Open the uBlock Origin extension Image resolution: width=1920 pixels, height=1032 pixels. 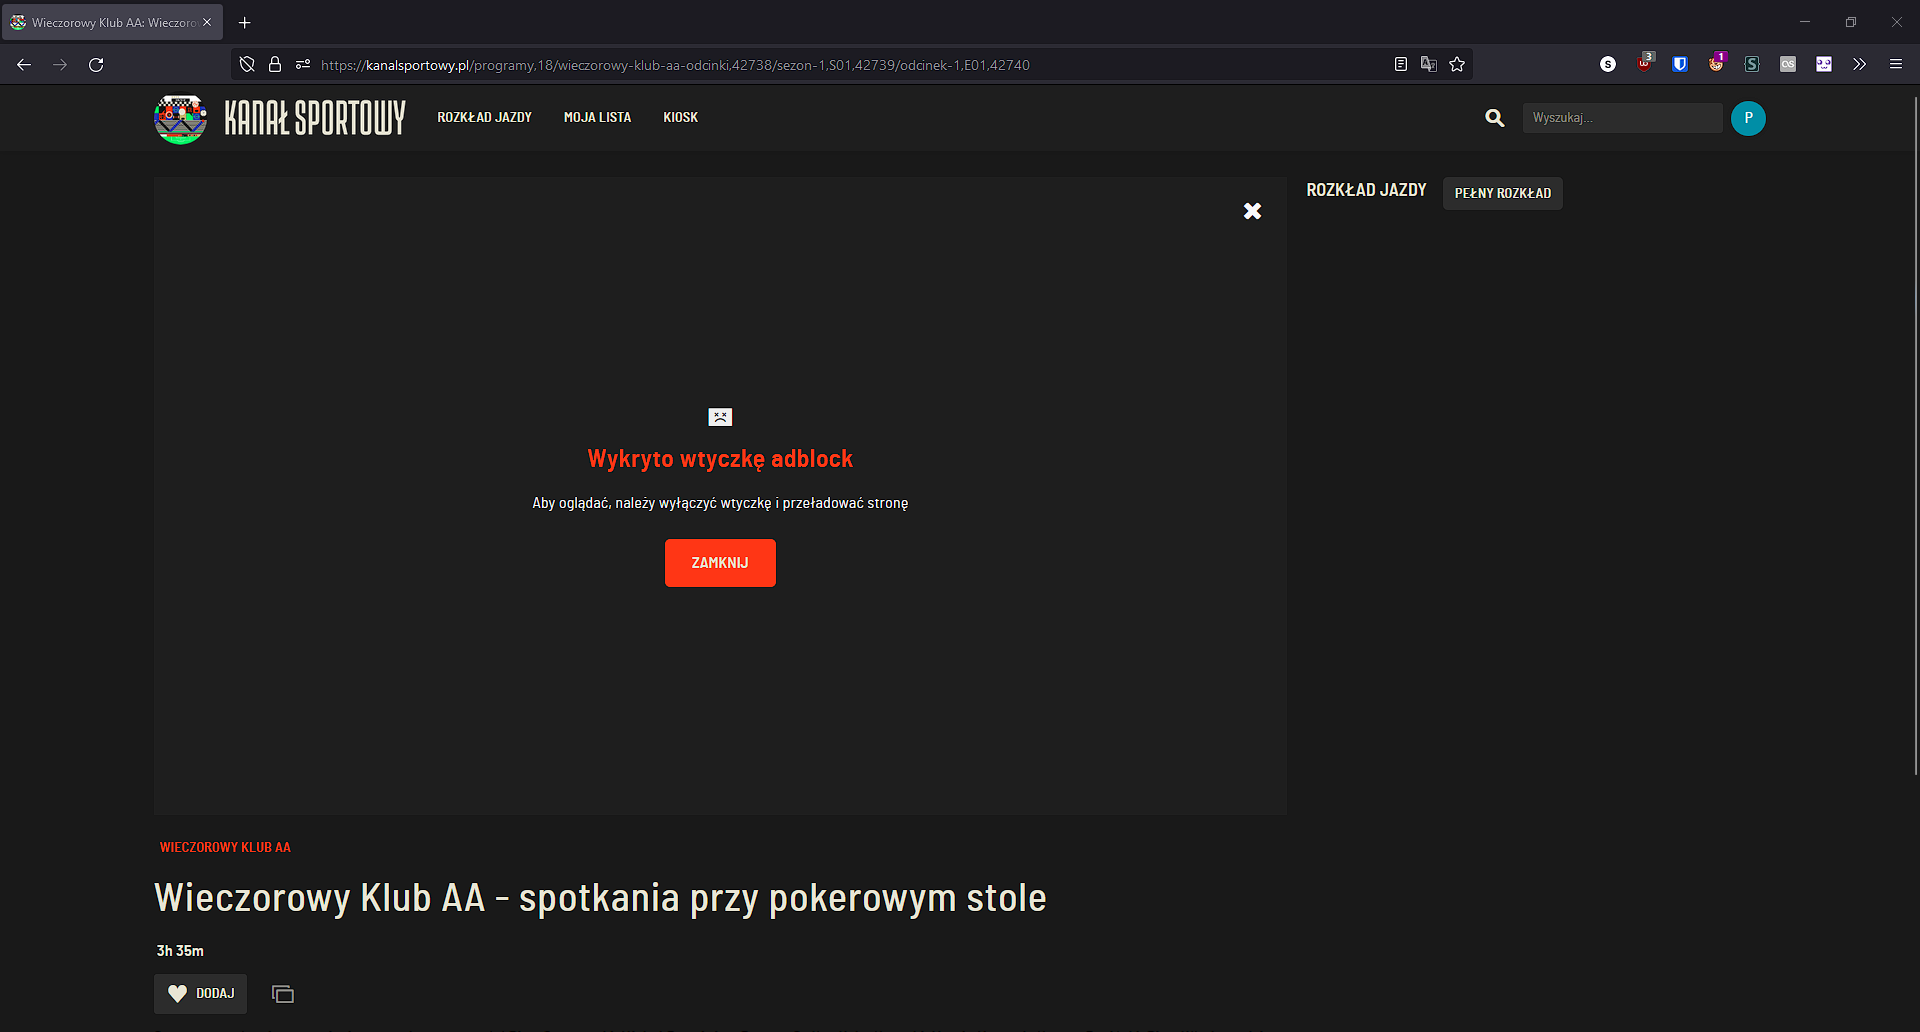(x=1644, y=64)
